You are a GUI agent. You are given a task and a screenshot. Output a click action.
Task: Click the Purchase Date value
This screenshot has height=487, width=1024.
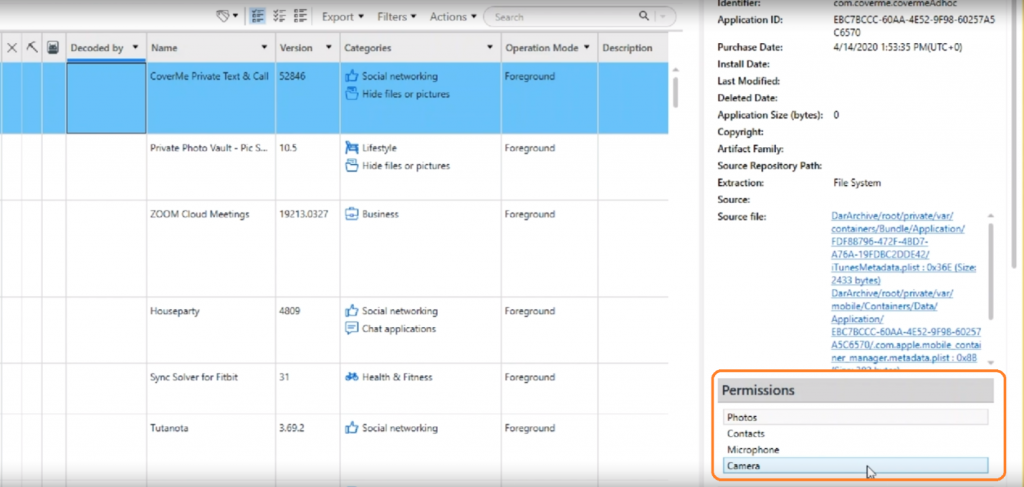point(897,48)
